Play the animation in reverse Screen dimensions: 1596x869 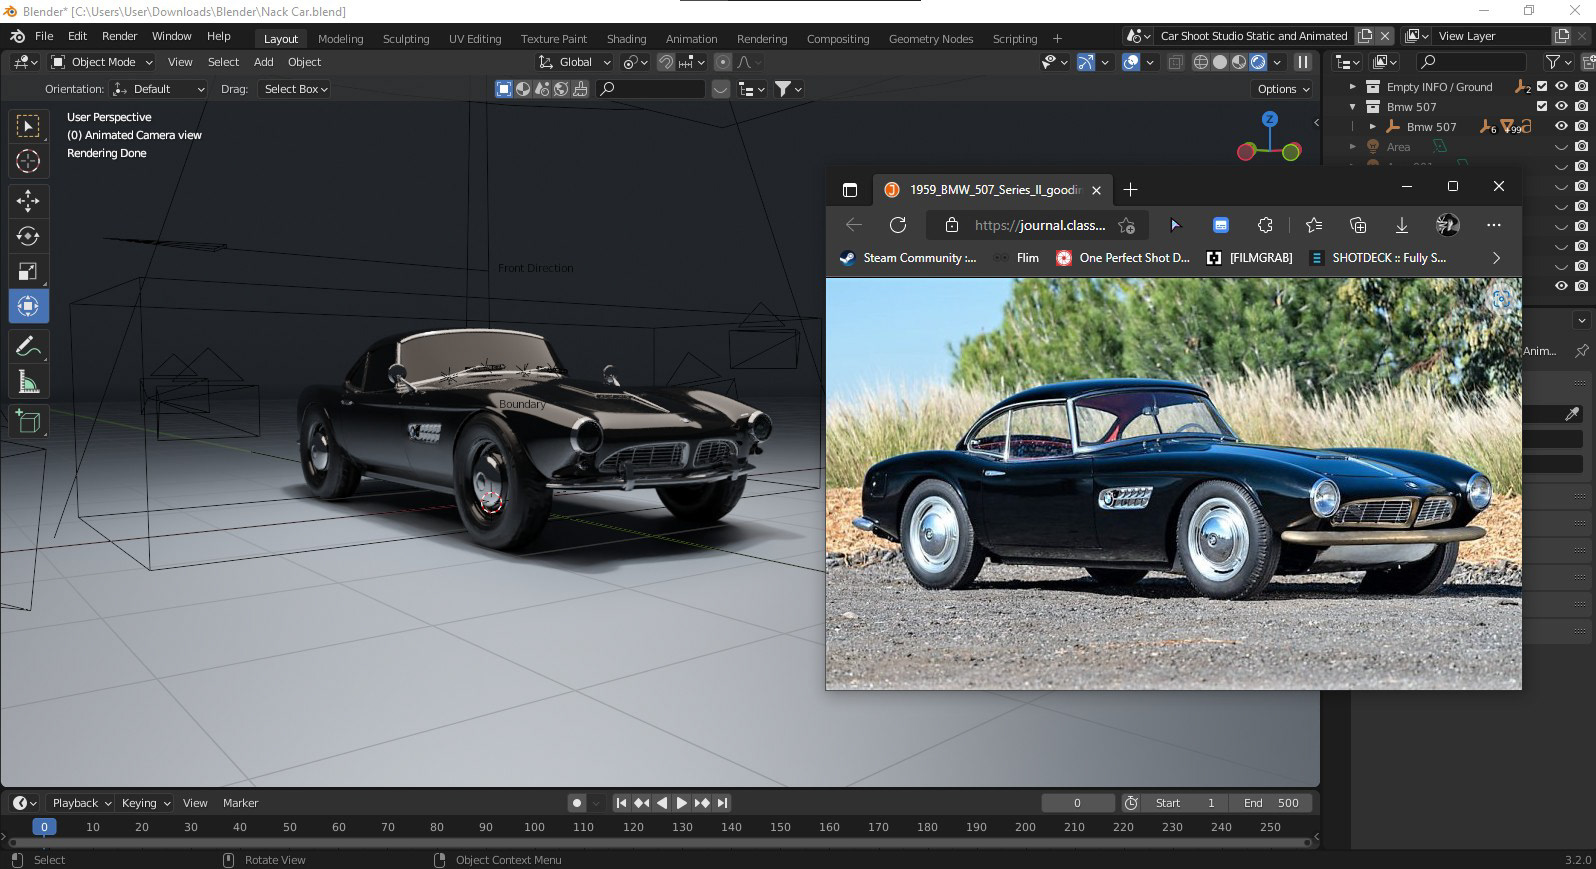coord(661,803)
